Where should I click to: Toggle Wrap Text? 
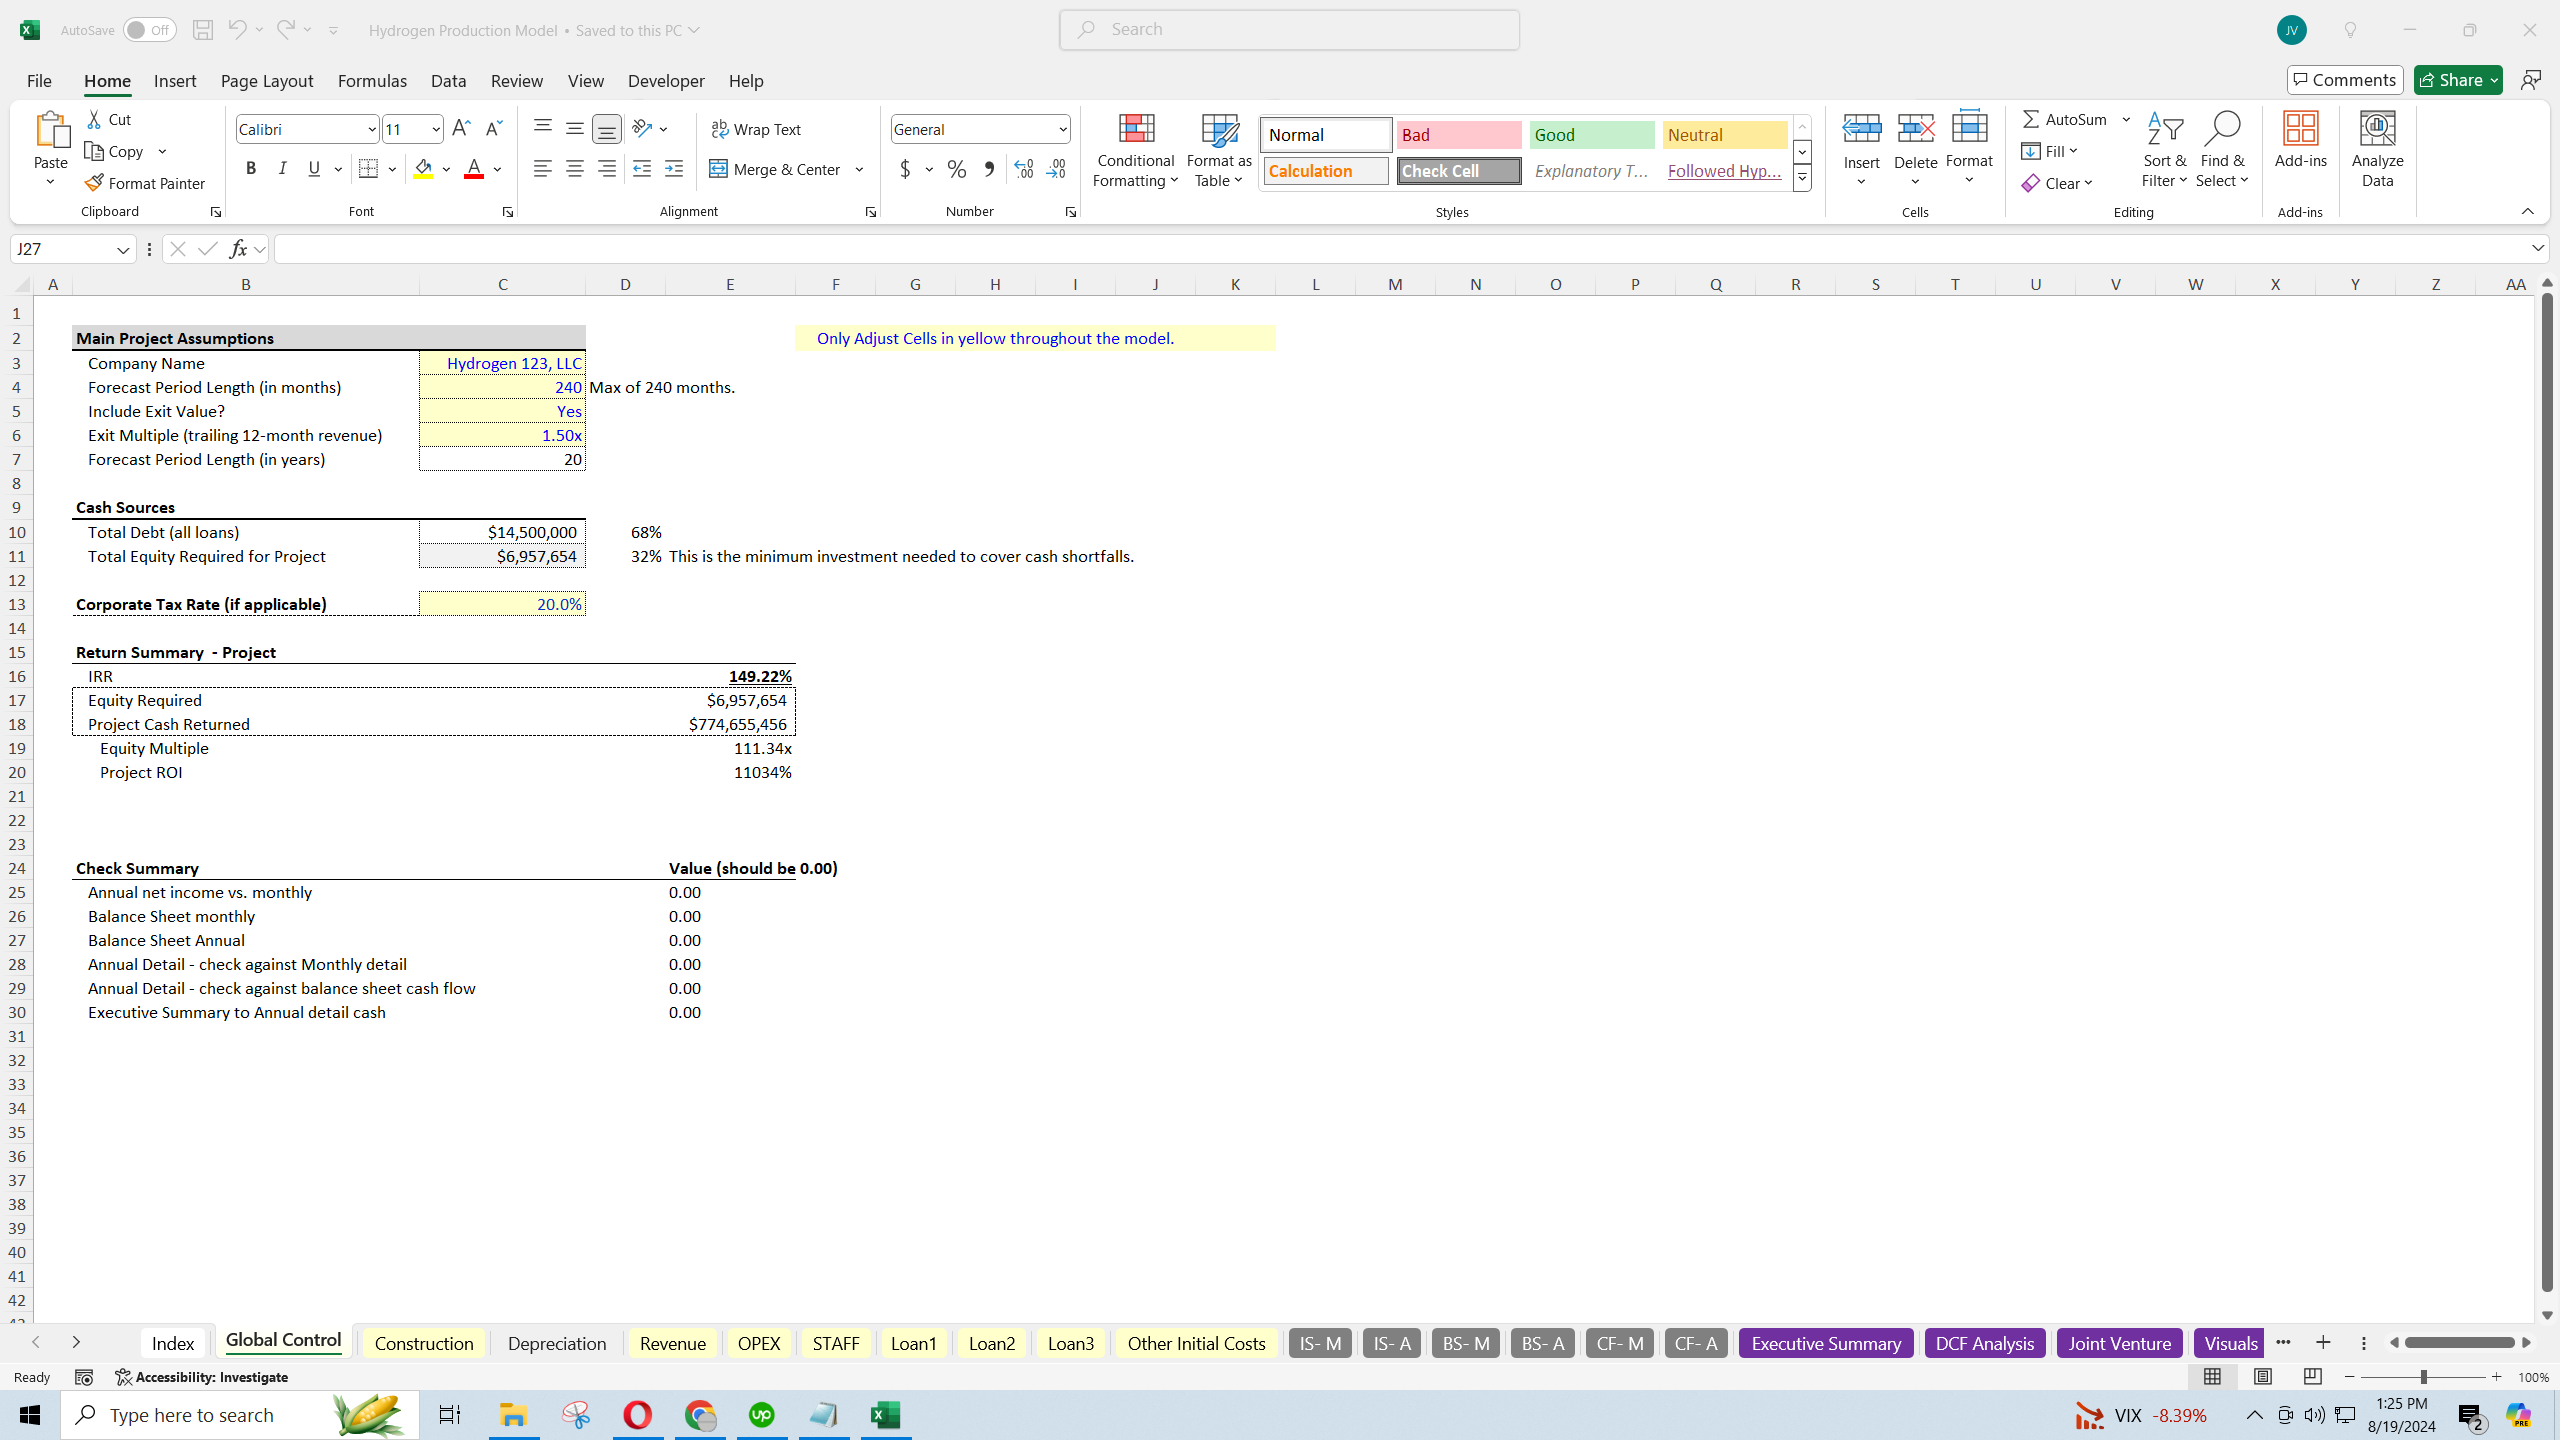pos(756,129)
